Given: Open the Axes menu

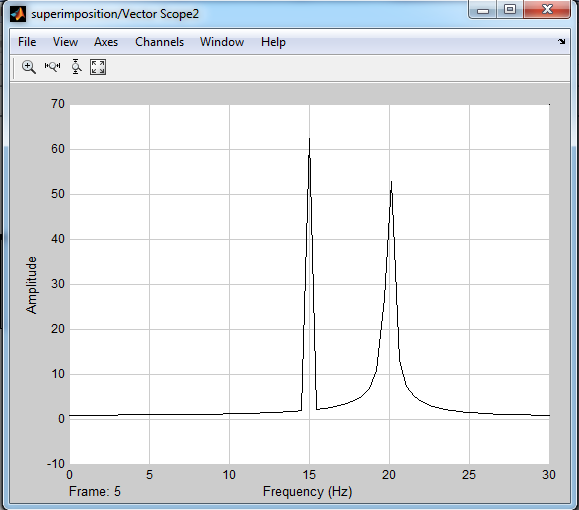Looking at the screenshot, I should tap(106, 42).
